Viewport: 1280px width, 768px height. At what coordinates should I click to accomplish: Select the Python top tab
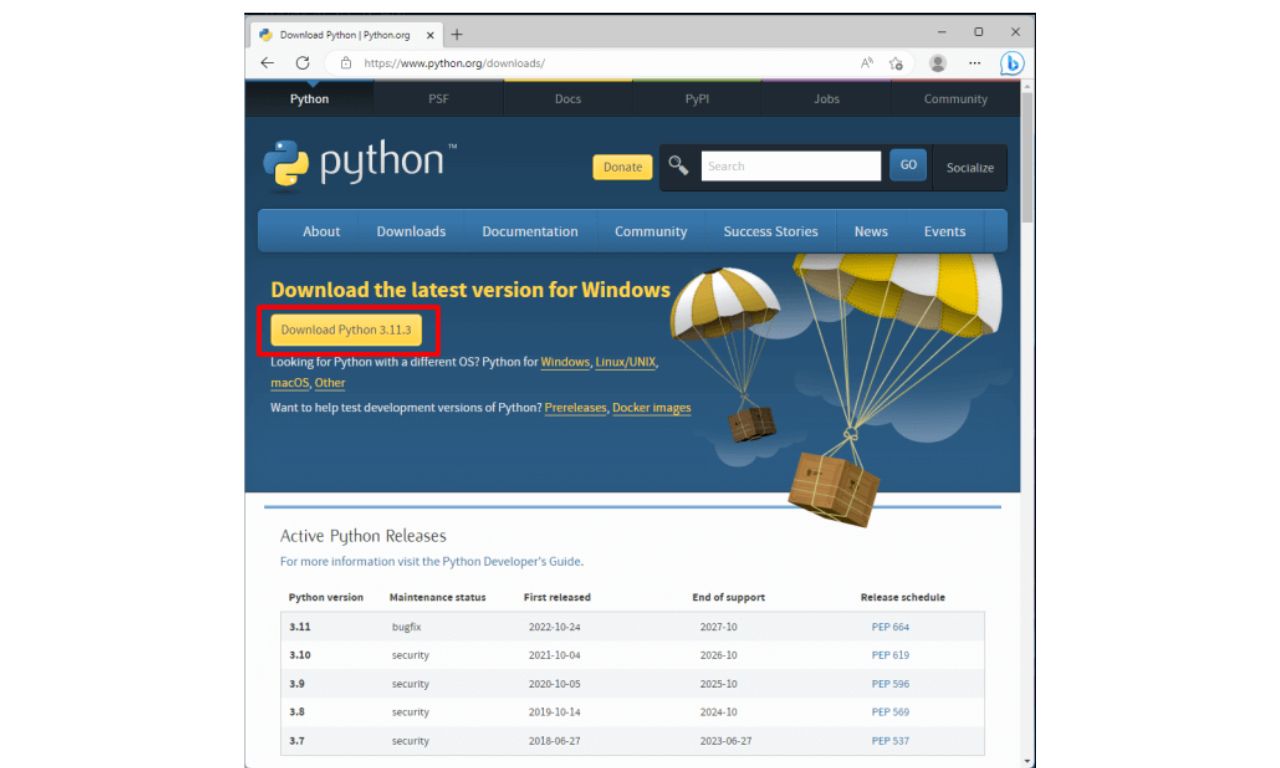point(309,99)
